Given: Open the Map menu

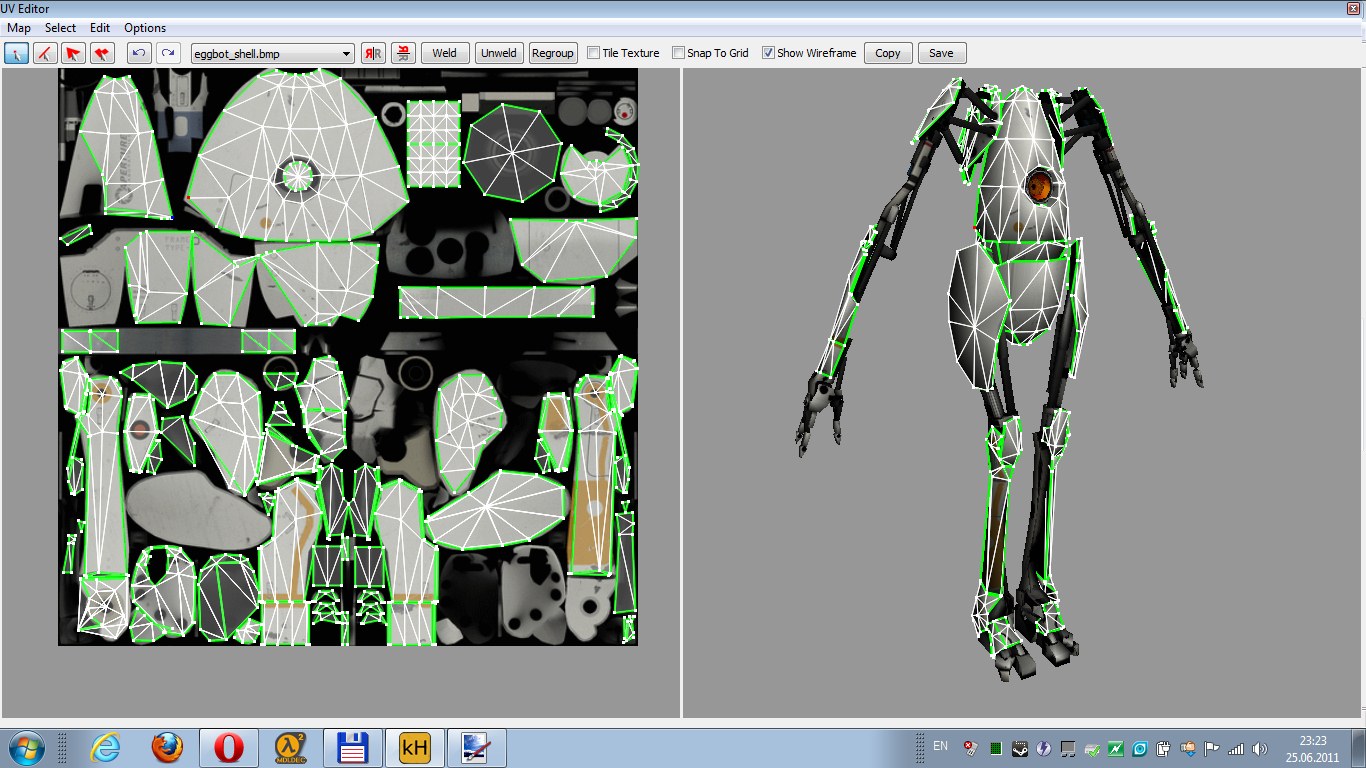Looking at the screenshot, I should tap(19, 28).
